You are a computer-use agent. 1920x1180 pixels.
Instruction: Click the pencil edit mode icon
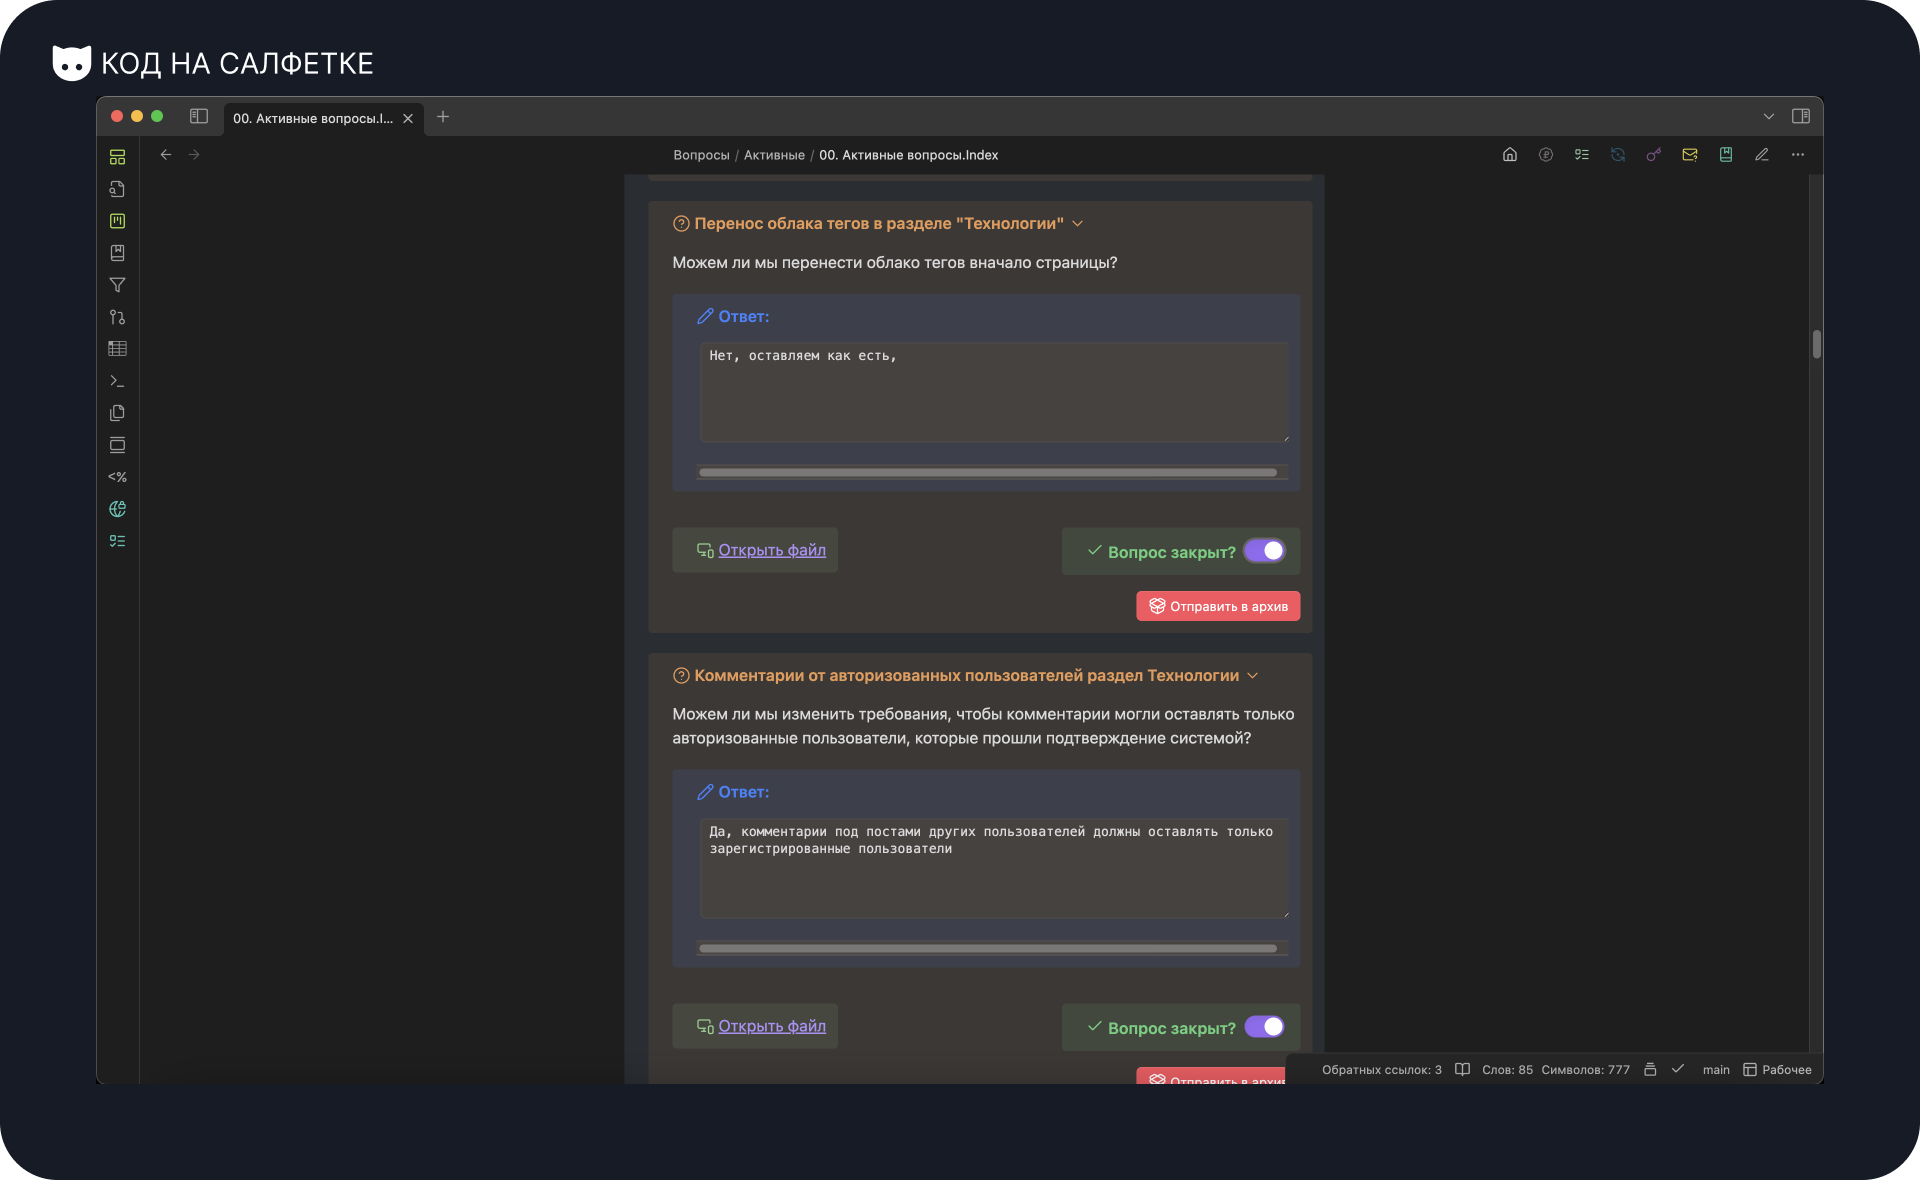[1762, 155]
